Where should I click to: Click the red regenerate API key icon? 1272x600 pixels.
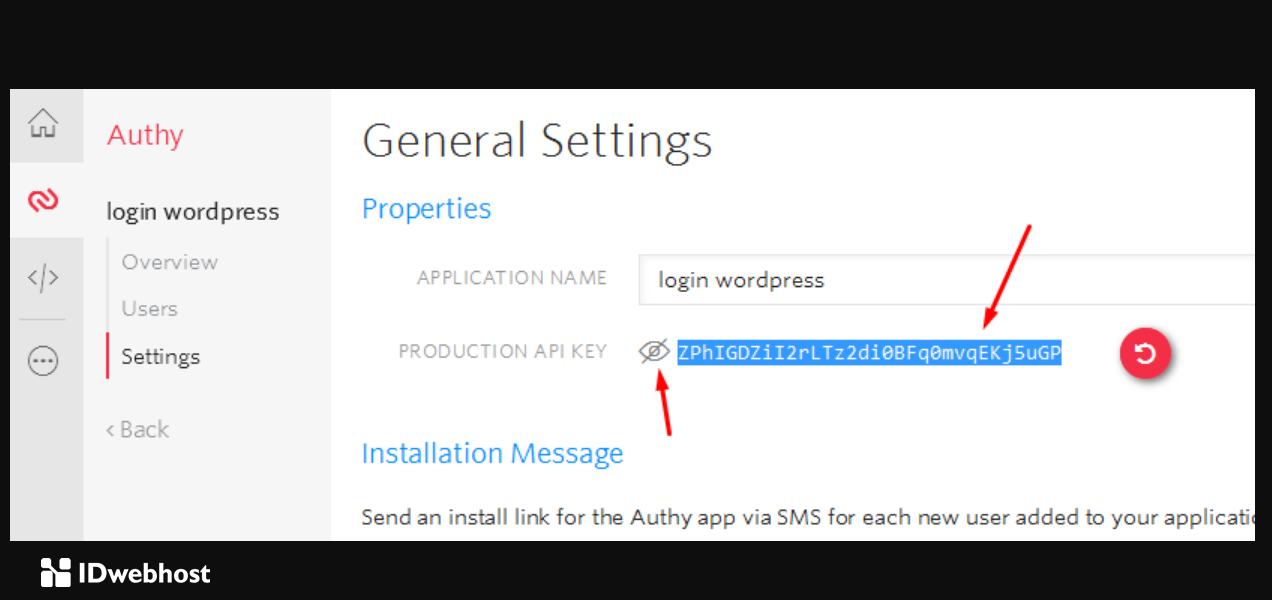[1145, 354]
